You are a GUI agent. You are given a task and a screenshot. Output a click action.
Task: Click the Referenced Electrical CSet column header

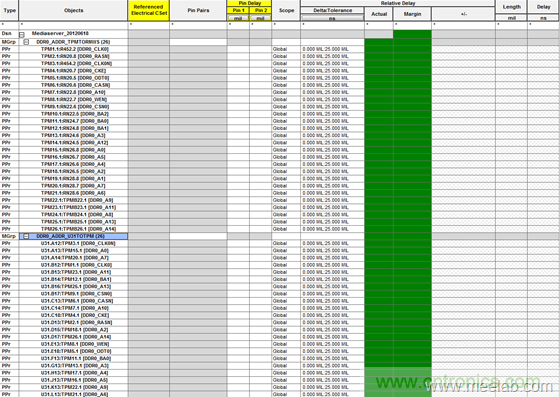coord(149,10)
